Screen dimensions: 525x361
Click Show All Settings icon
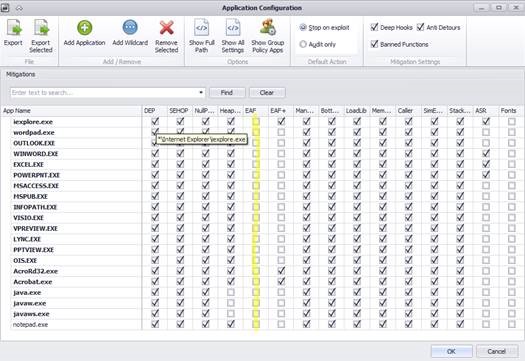pos(233,27)
